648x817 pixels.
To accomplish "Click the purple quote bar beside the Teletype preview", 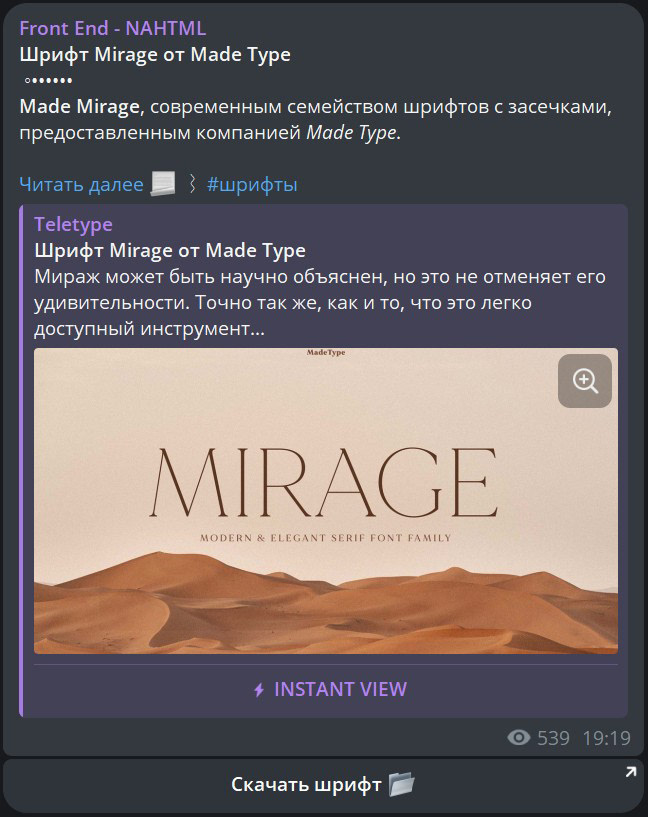I will [21, 461].
